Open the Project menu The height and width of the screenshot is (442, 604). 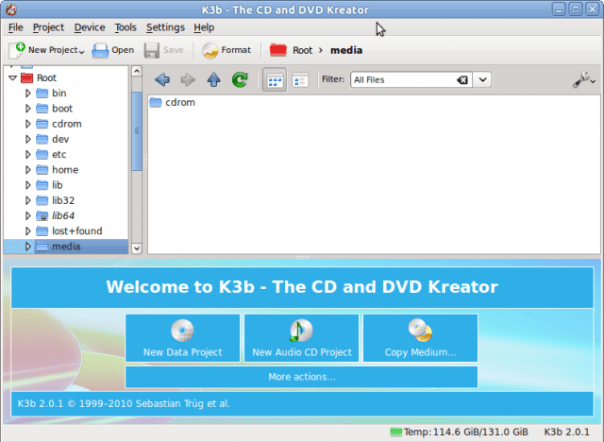pyautogui.click(x=48, y=27)
